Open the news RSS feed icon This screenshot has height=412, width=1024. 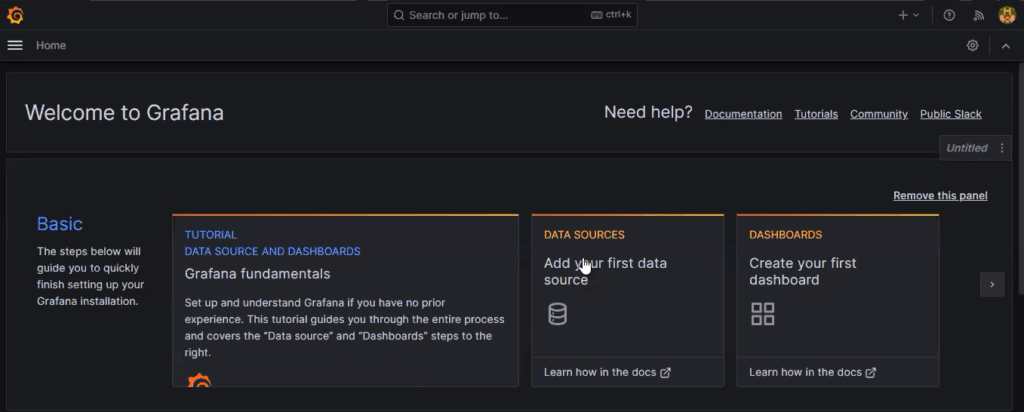coord(978,15)
